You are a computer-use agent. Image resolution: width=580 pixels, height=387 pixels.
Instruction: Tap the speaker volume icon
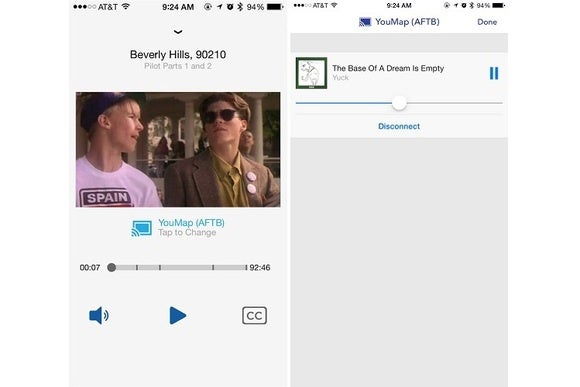(x=99, y=316)
